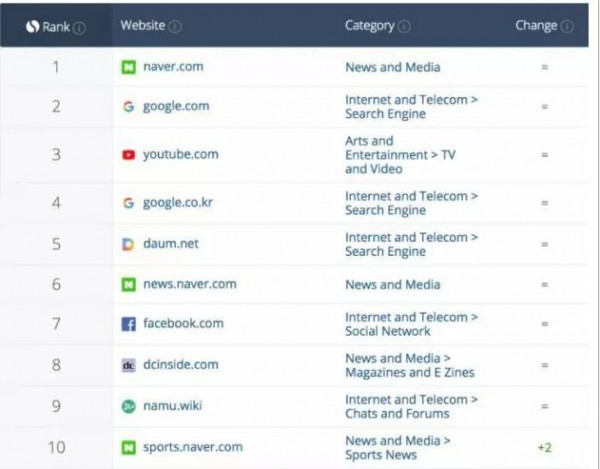Click the red YouTube play icon
This screenshot has width=600, height=469.
[129, 155]
